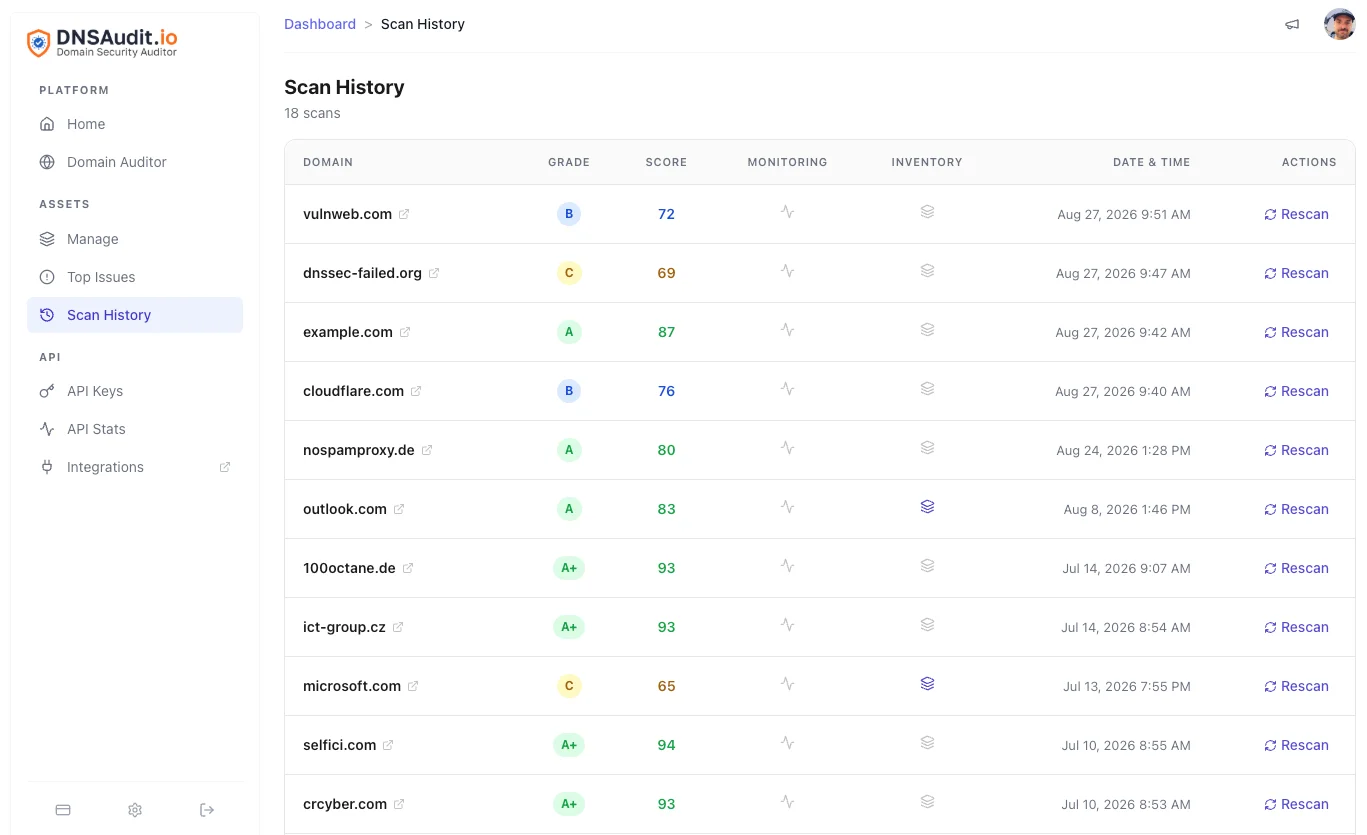Rescan microsoft.com

[x=1296, y=686]
